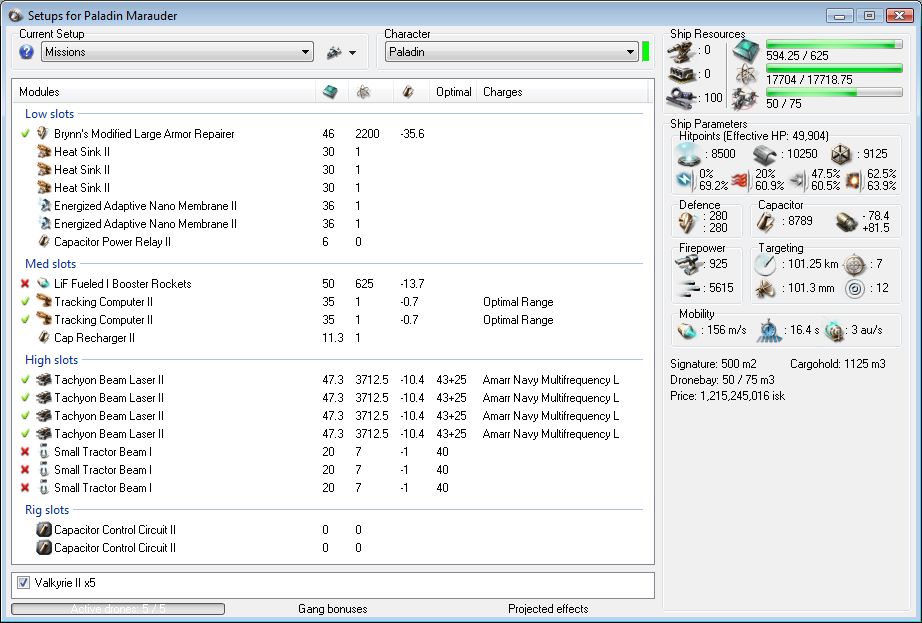This screenshot has height=623, width=922.
Task: Click the Cap Recharger II module icon
Action: (x=43, y=338)
